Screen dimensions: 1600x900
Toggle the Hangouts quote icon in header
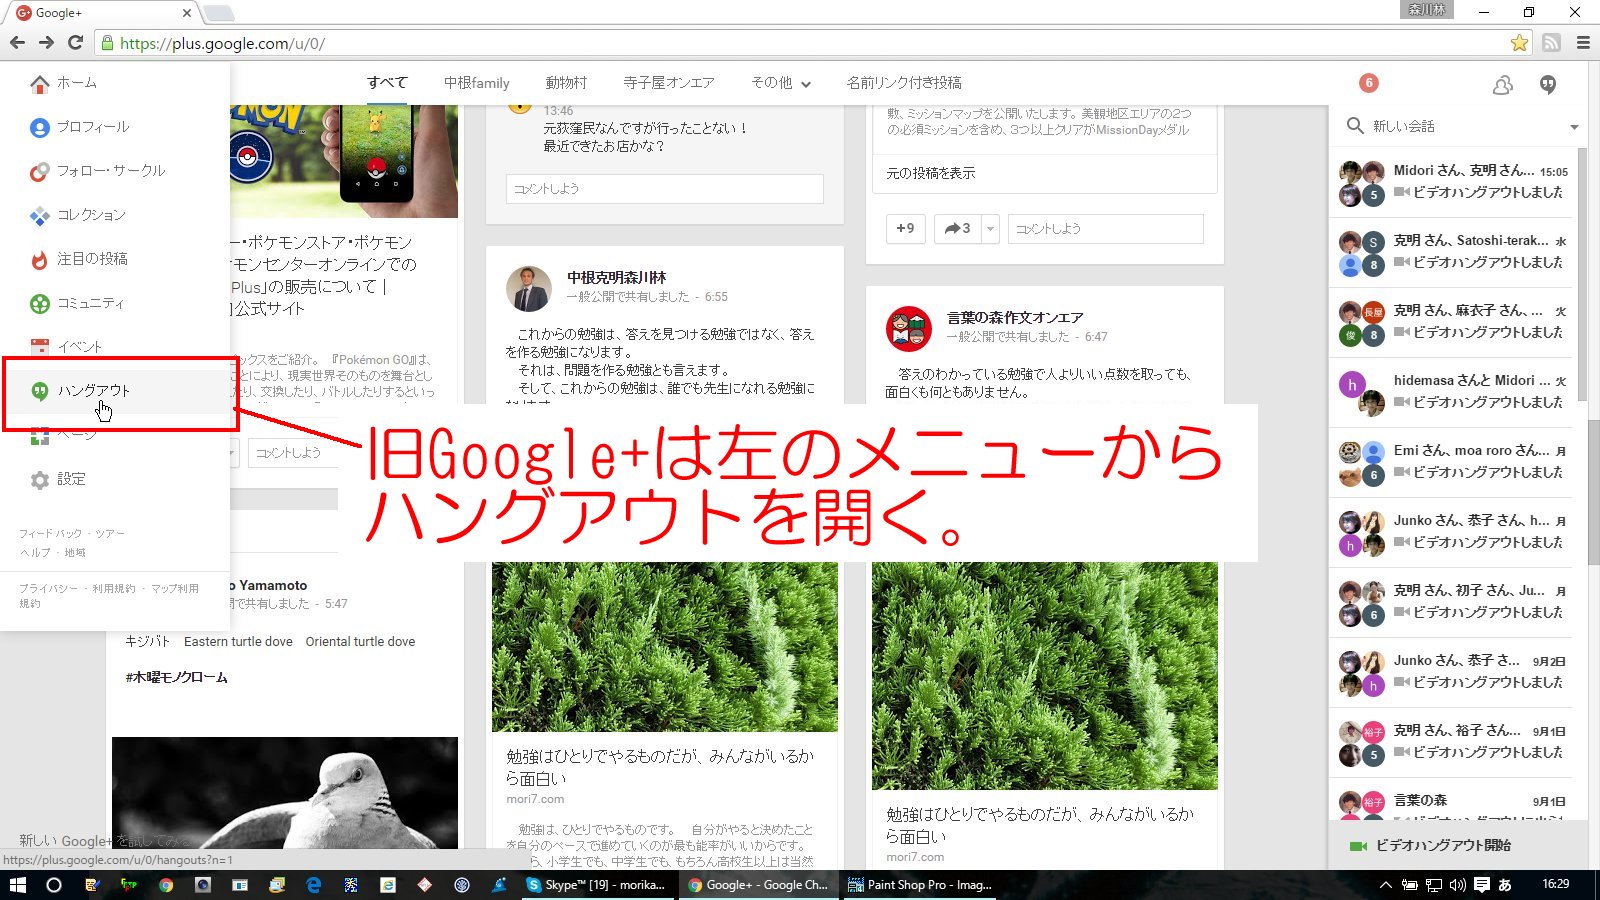1548,85
